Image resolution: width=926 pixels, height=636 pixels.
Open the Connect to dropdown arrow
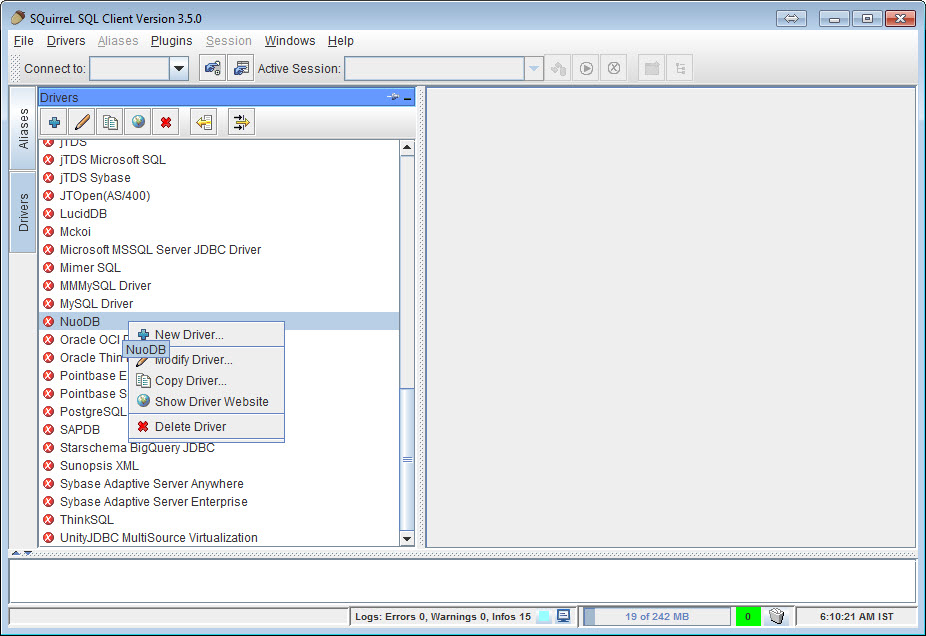point(179,69)
